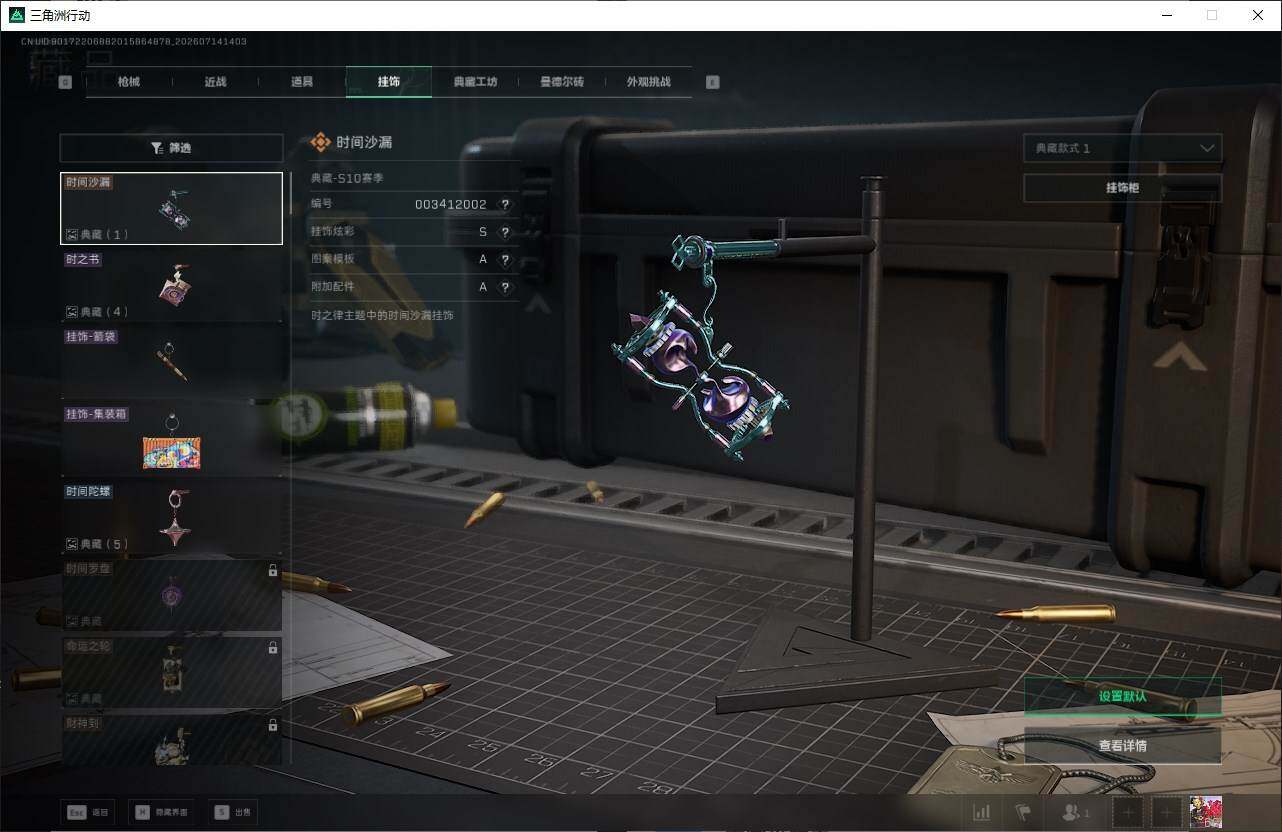
Task: Go to previous tab with Q key icon
Action: (66, 82)
